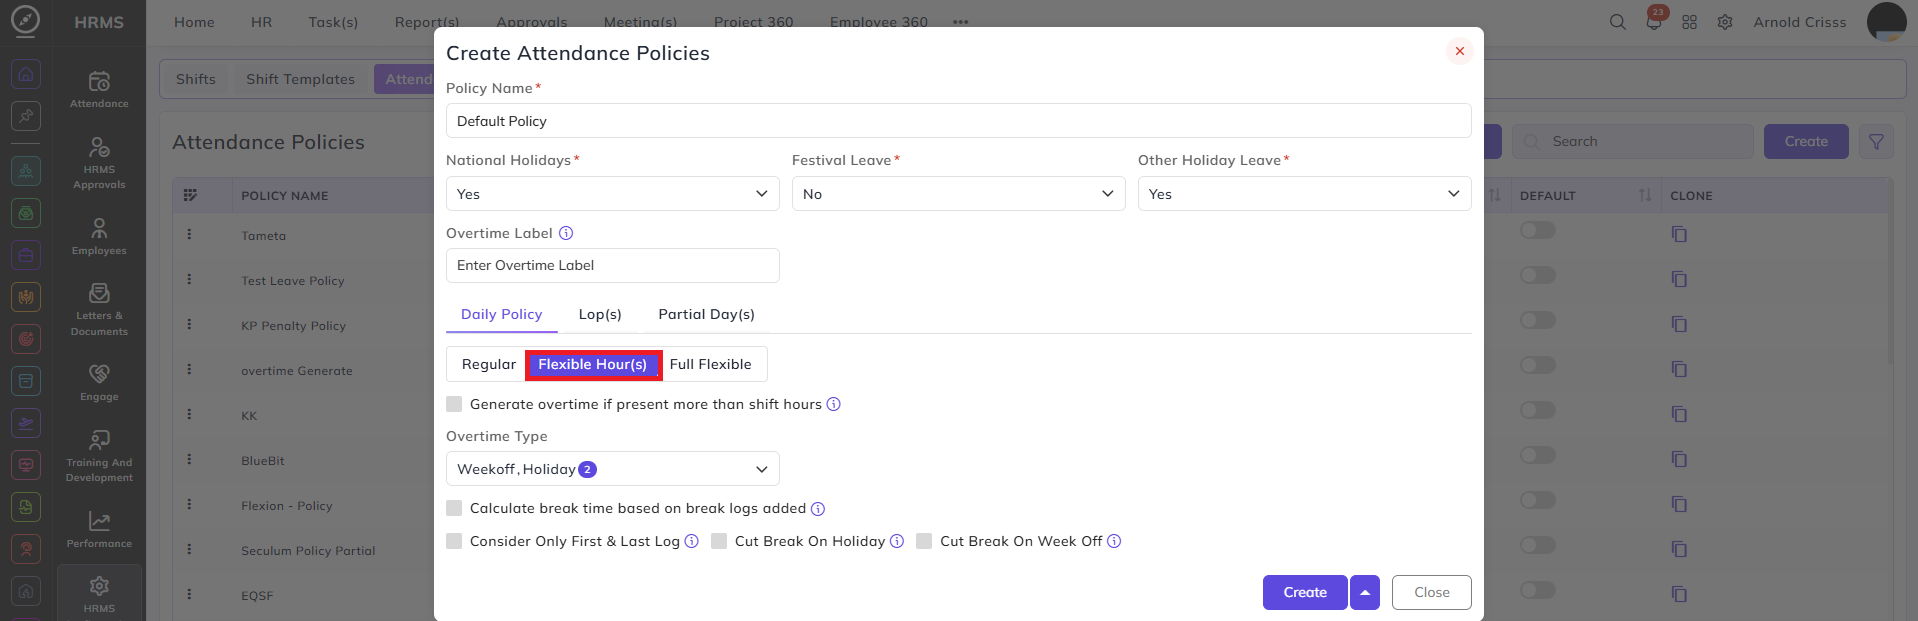Open Shift Templates tab

pos(300,79)
